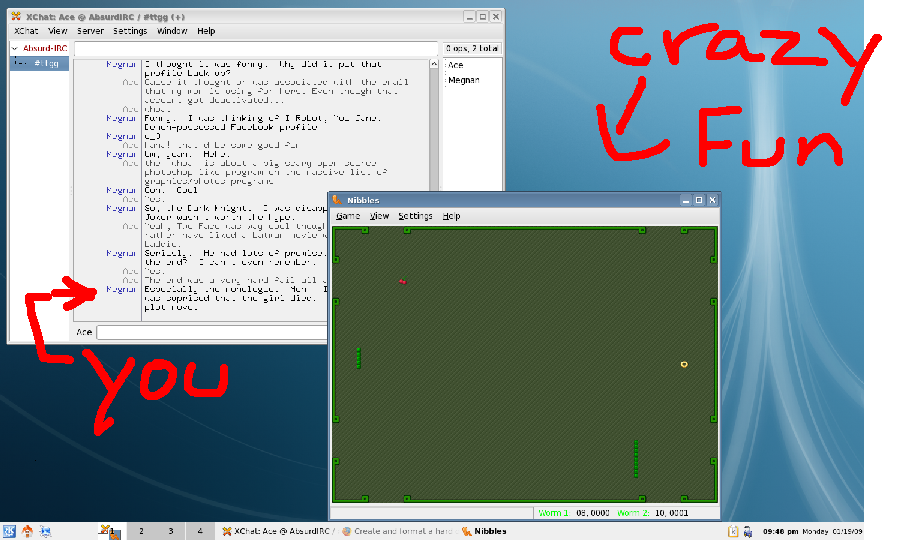The width and height of the screenshot is (898, 560).
Task: Switch to virtual desktop 4
Action: 199,531
